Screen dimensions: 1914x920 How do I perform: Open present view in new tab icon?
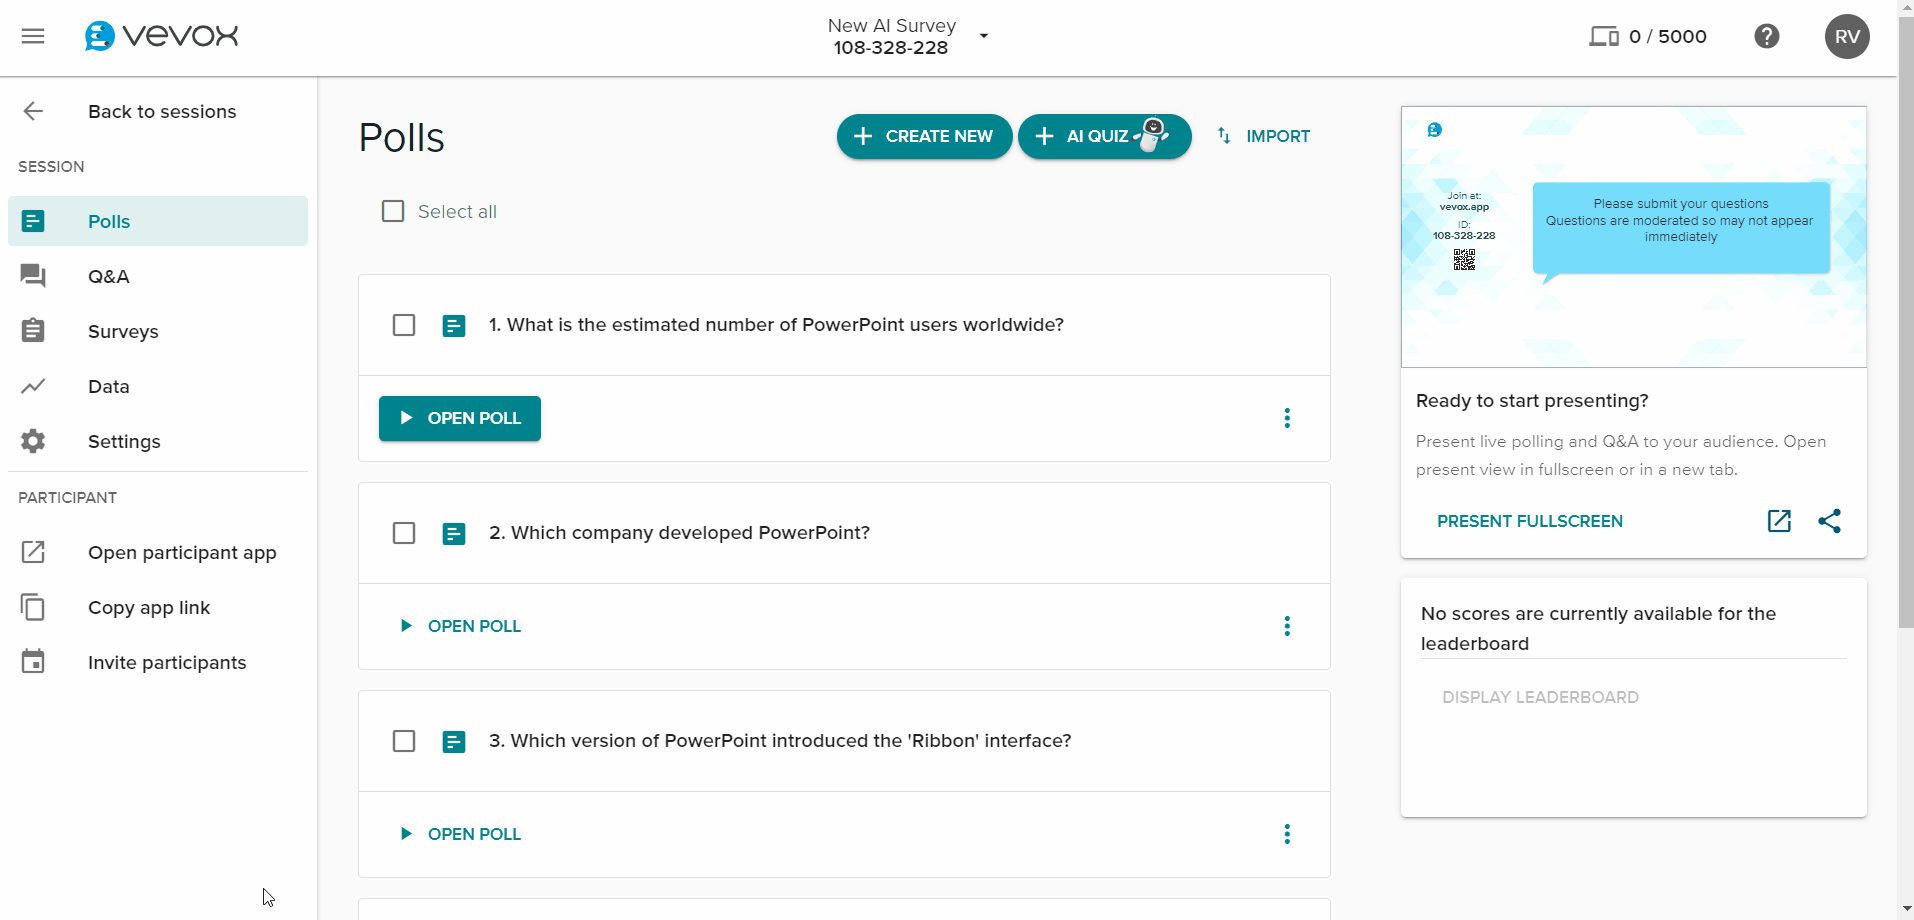coord(1779,521)
